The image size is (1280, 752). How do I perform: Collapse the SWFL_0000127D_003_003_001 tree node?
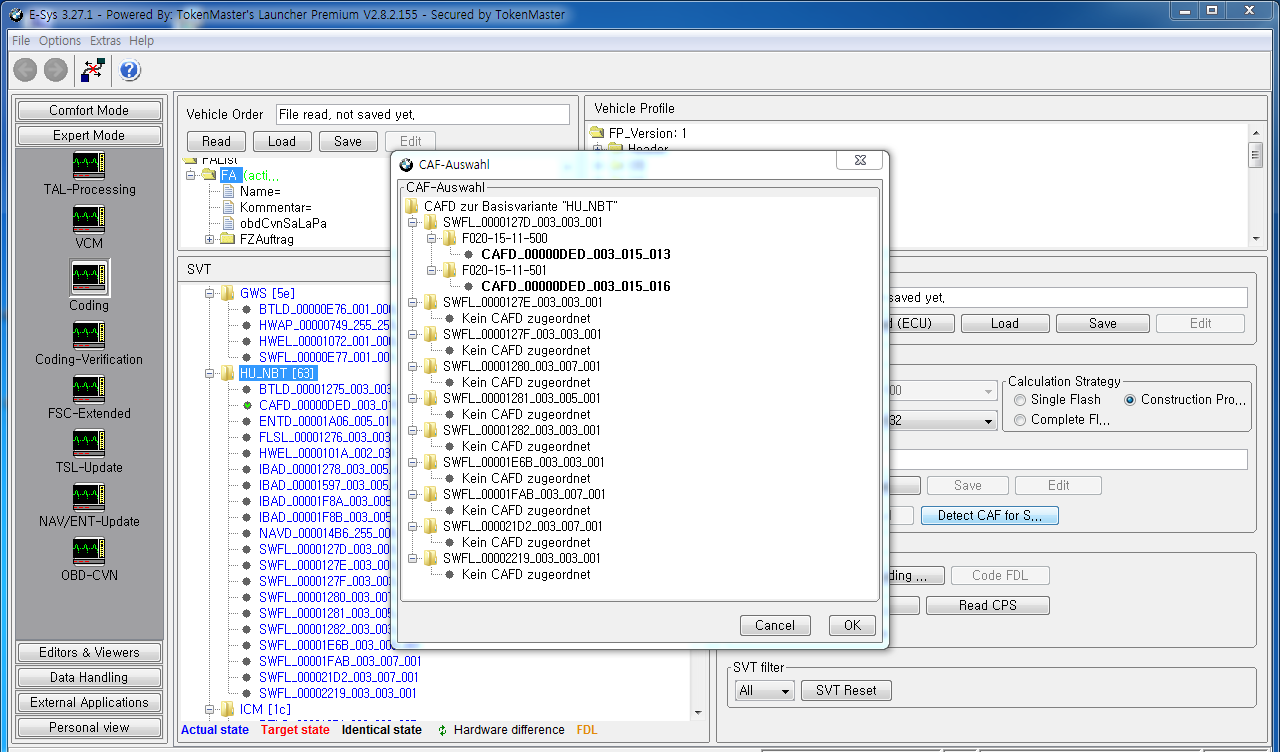(x=413, y=222)
